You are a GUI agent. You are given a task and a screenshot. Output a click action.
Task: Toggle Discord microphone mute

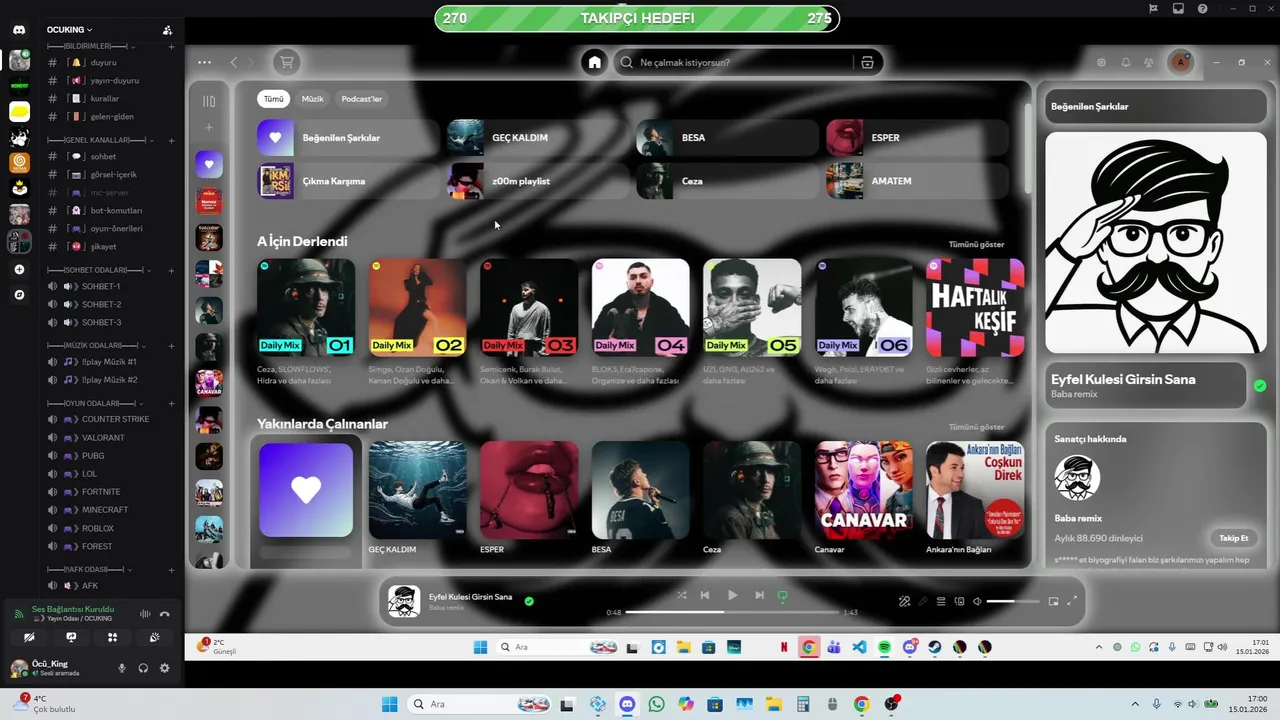pyautogui.click(x=122, y=668)
